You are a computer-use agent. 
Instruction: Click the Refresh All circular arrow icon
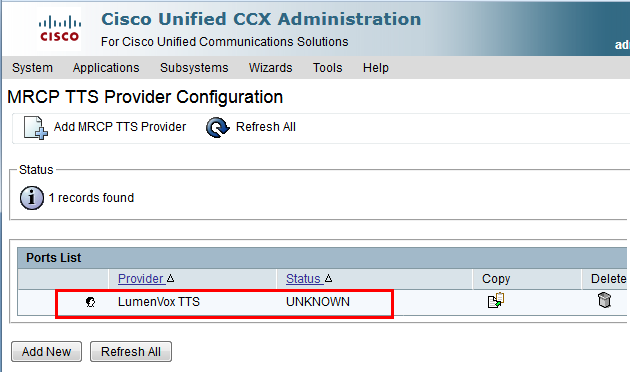[x=217, y=127]
